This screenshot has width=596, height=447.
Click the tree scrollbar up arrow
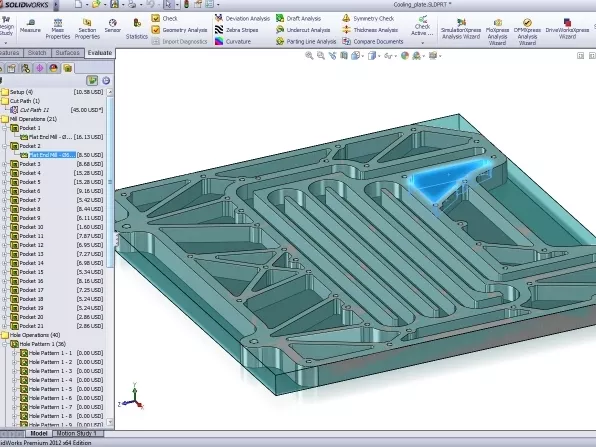[110, 92]
